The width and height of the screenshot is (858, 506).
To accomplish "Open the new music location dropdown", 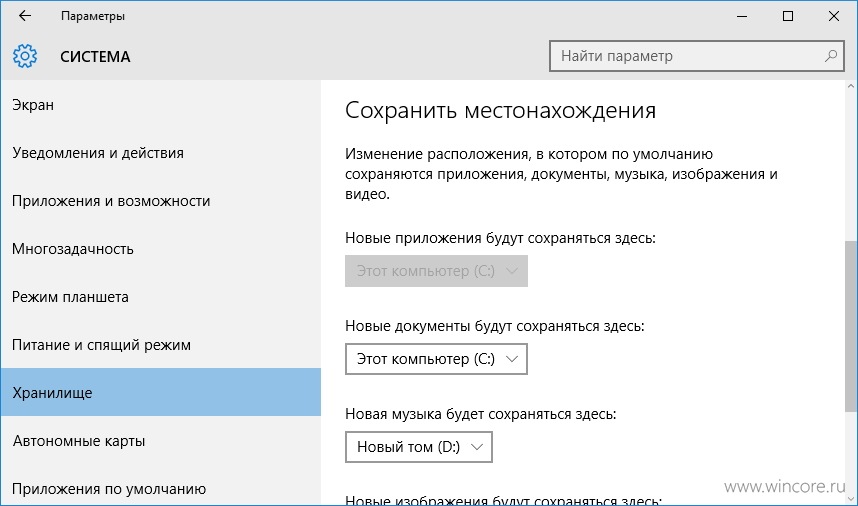I will 419,447.
